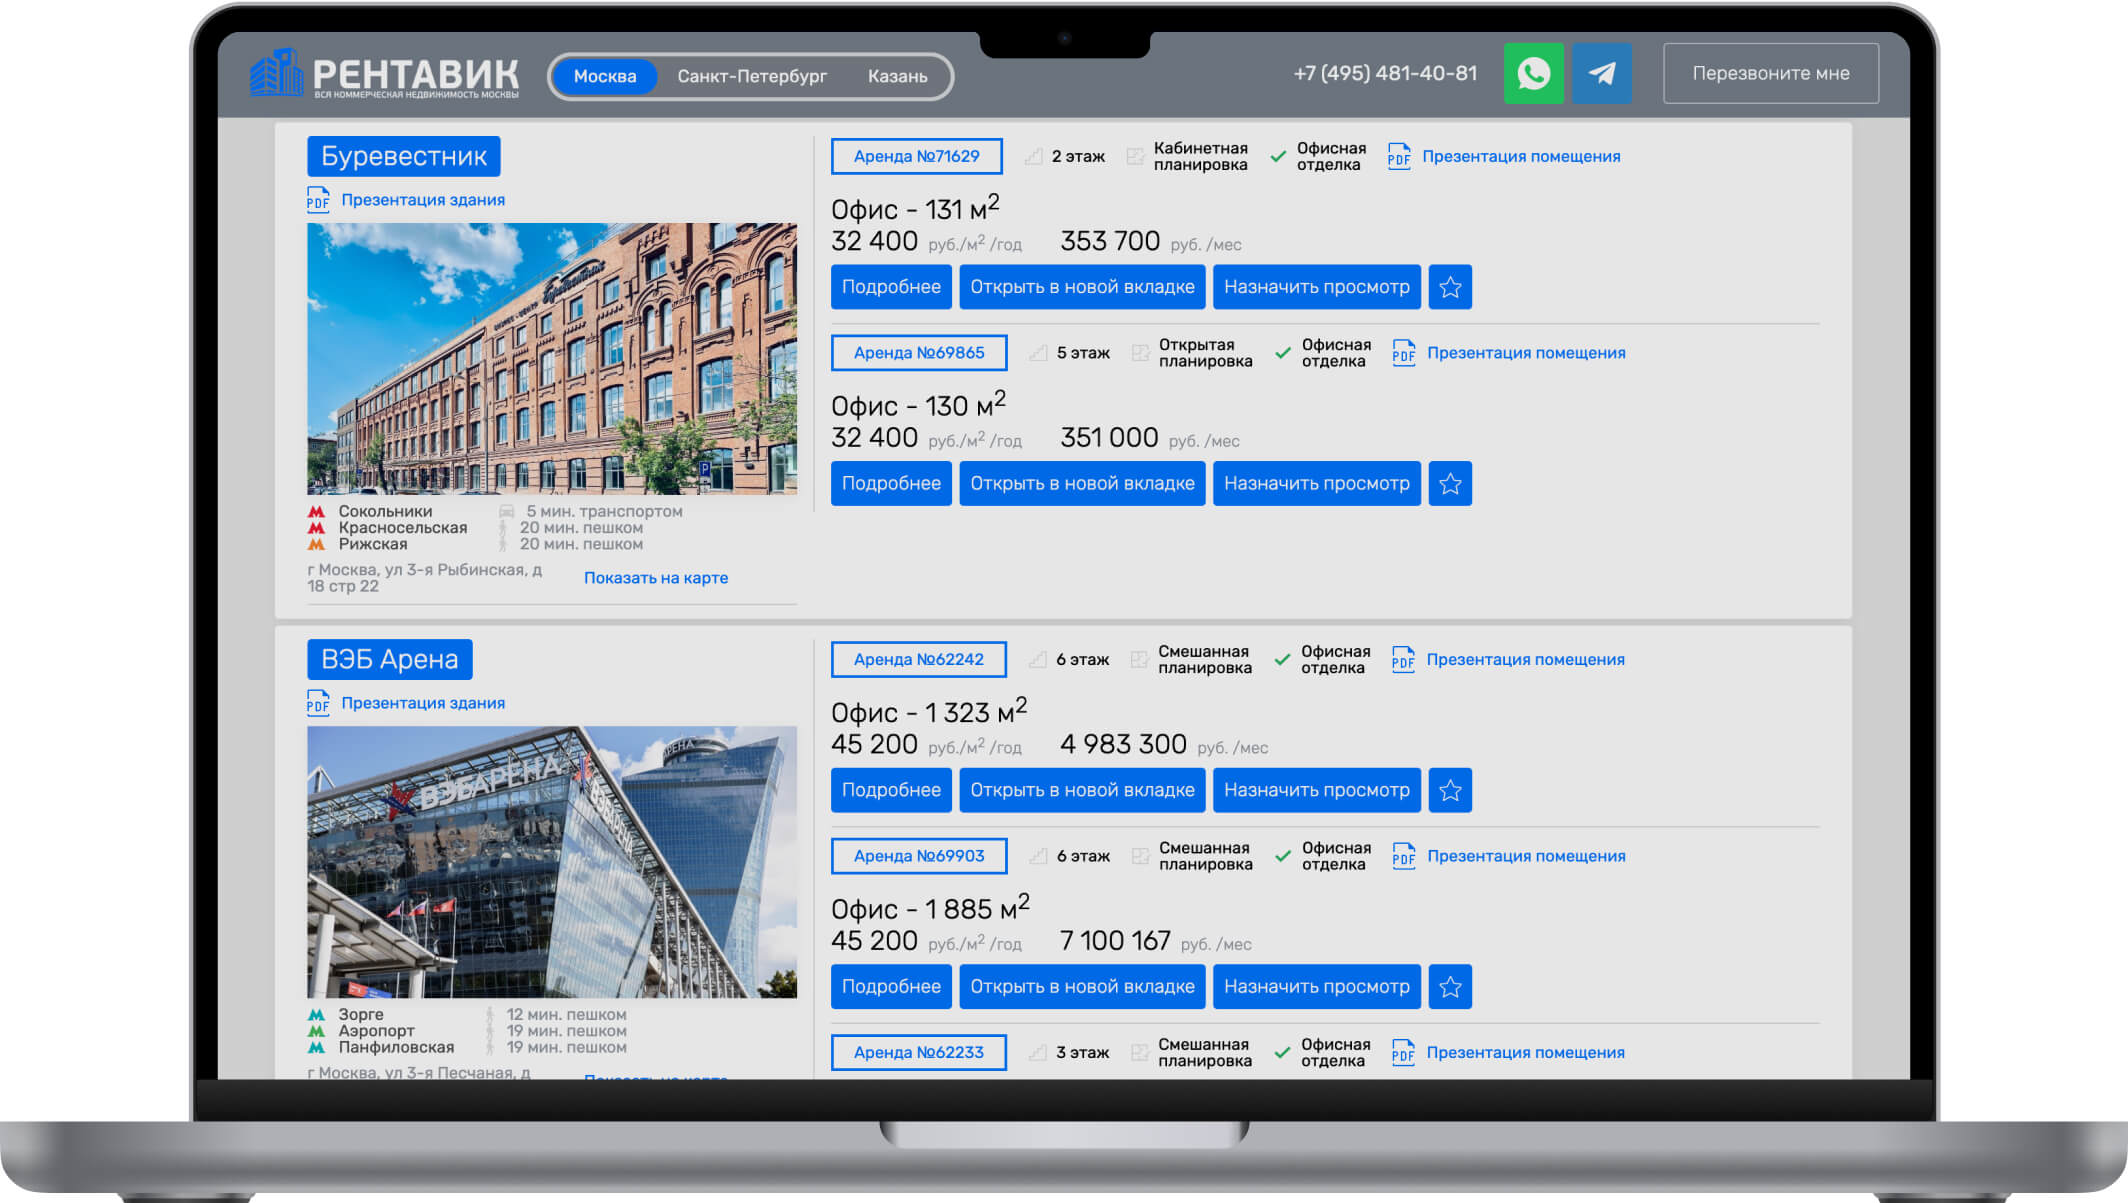Star the 130 м² office listing
2128x1203 pixels.
(1450, 484)
